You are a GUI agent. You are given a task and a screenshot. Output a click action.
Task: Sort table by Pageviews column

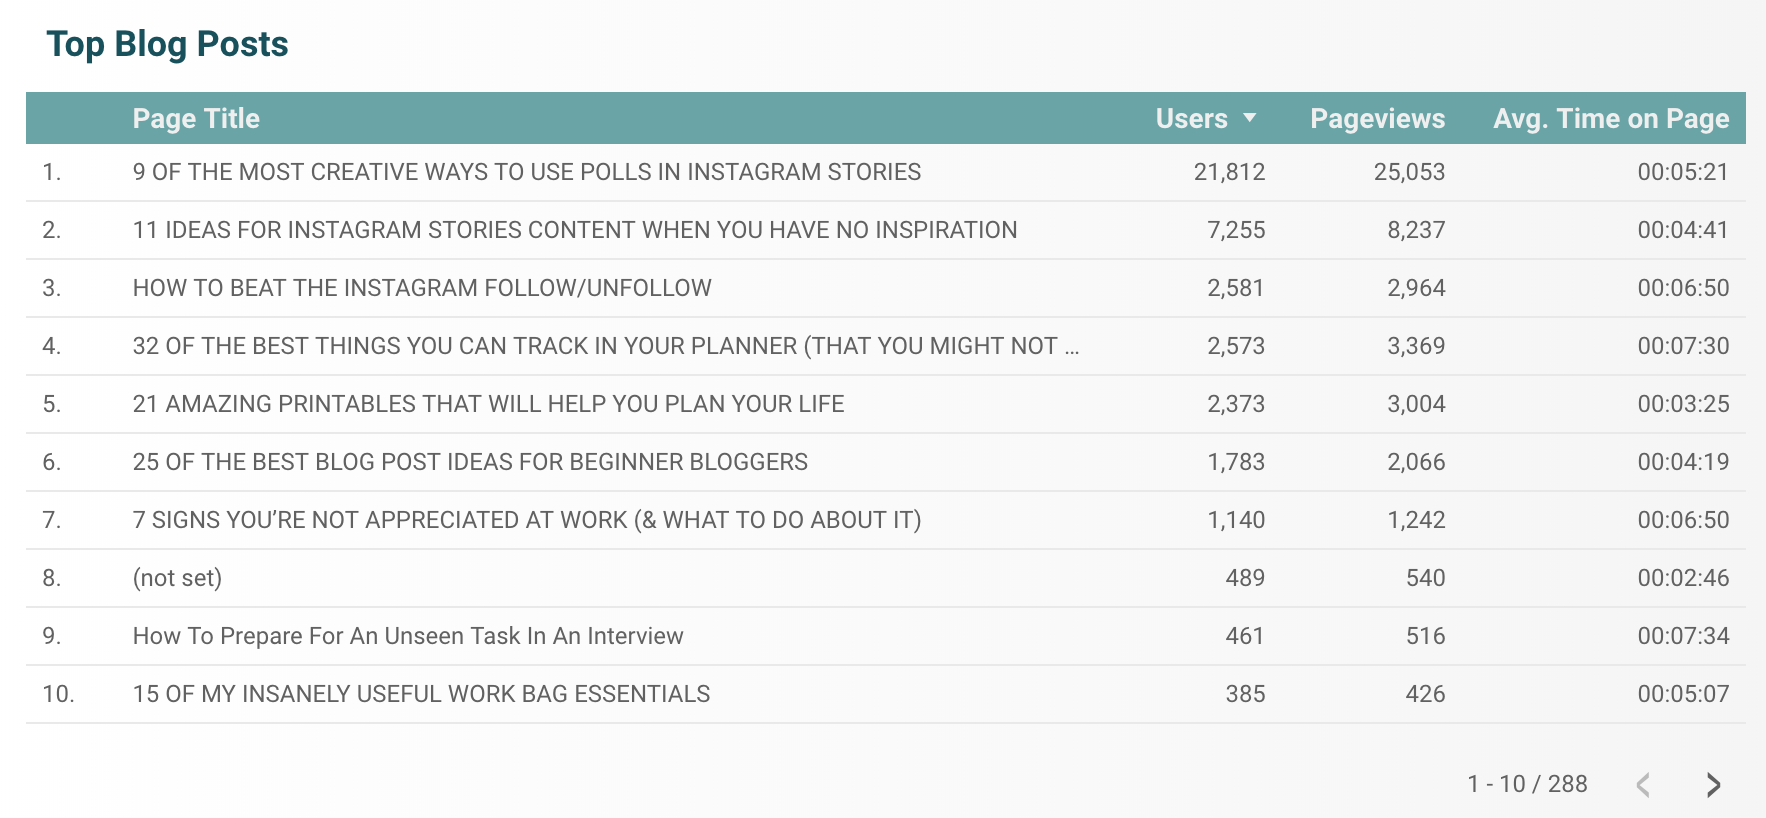point(1377,118)
